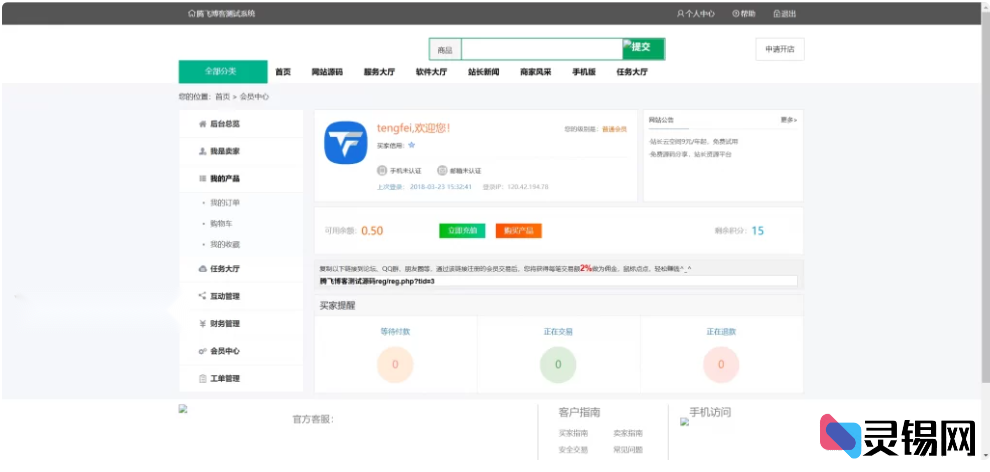Click the green 0 circle under 正在交易
Viewport: 990px width, 472px height.
coord(558,364)
